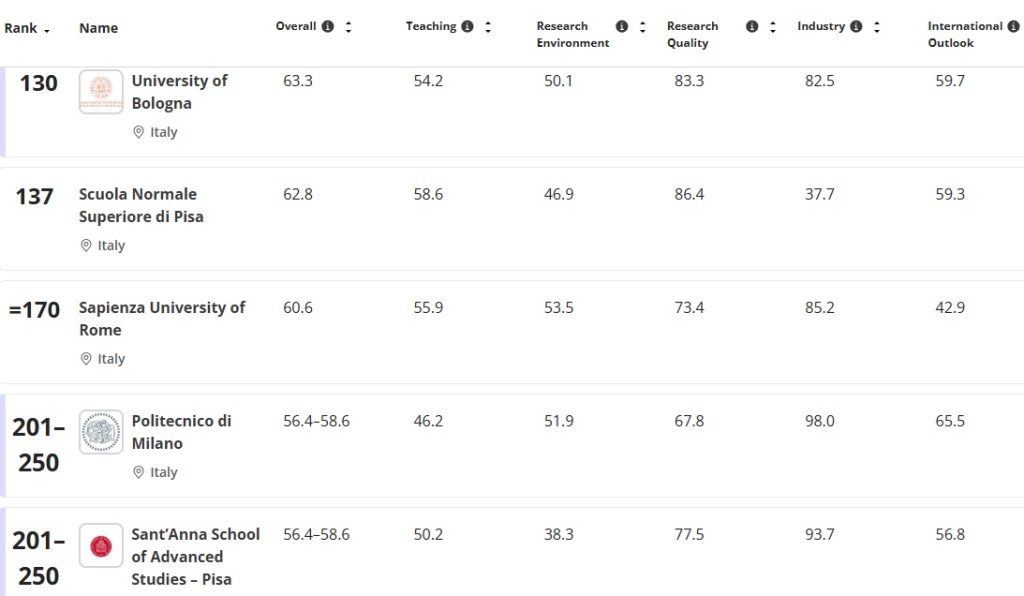The height and width of the screenshot is (596, 1024).
Task: Show International Outlook info tooltip
Action: pos(1012,27)
